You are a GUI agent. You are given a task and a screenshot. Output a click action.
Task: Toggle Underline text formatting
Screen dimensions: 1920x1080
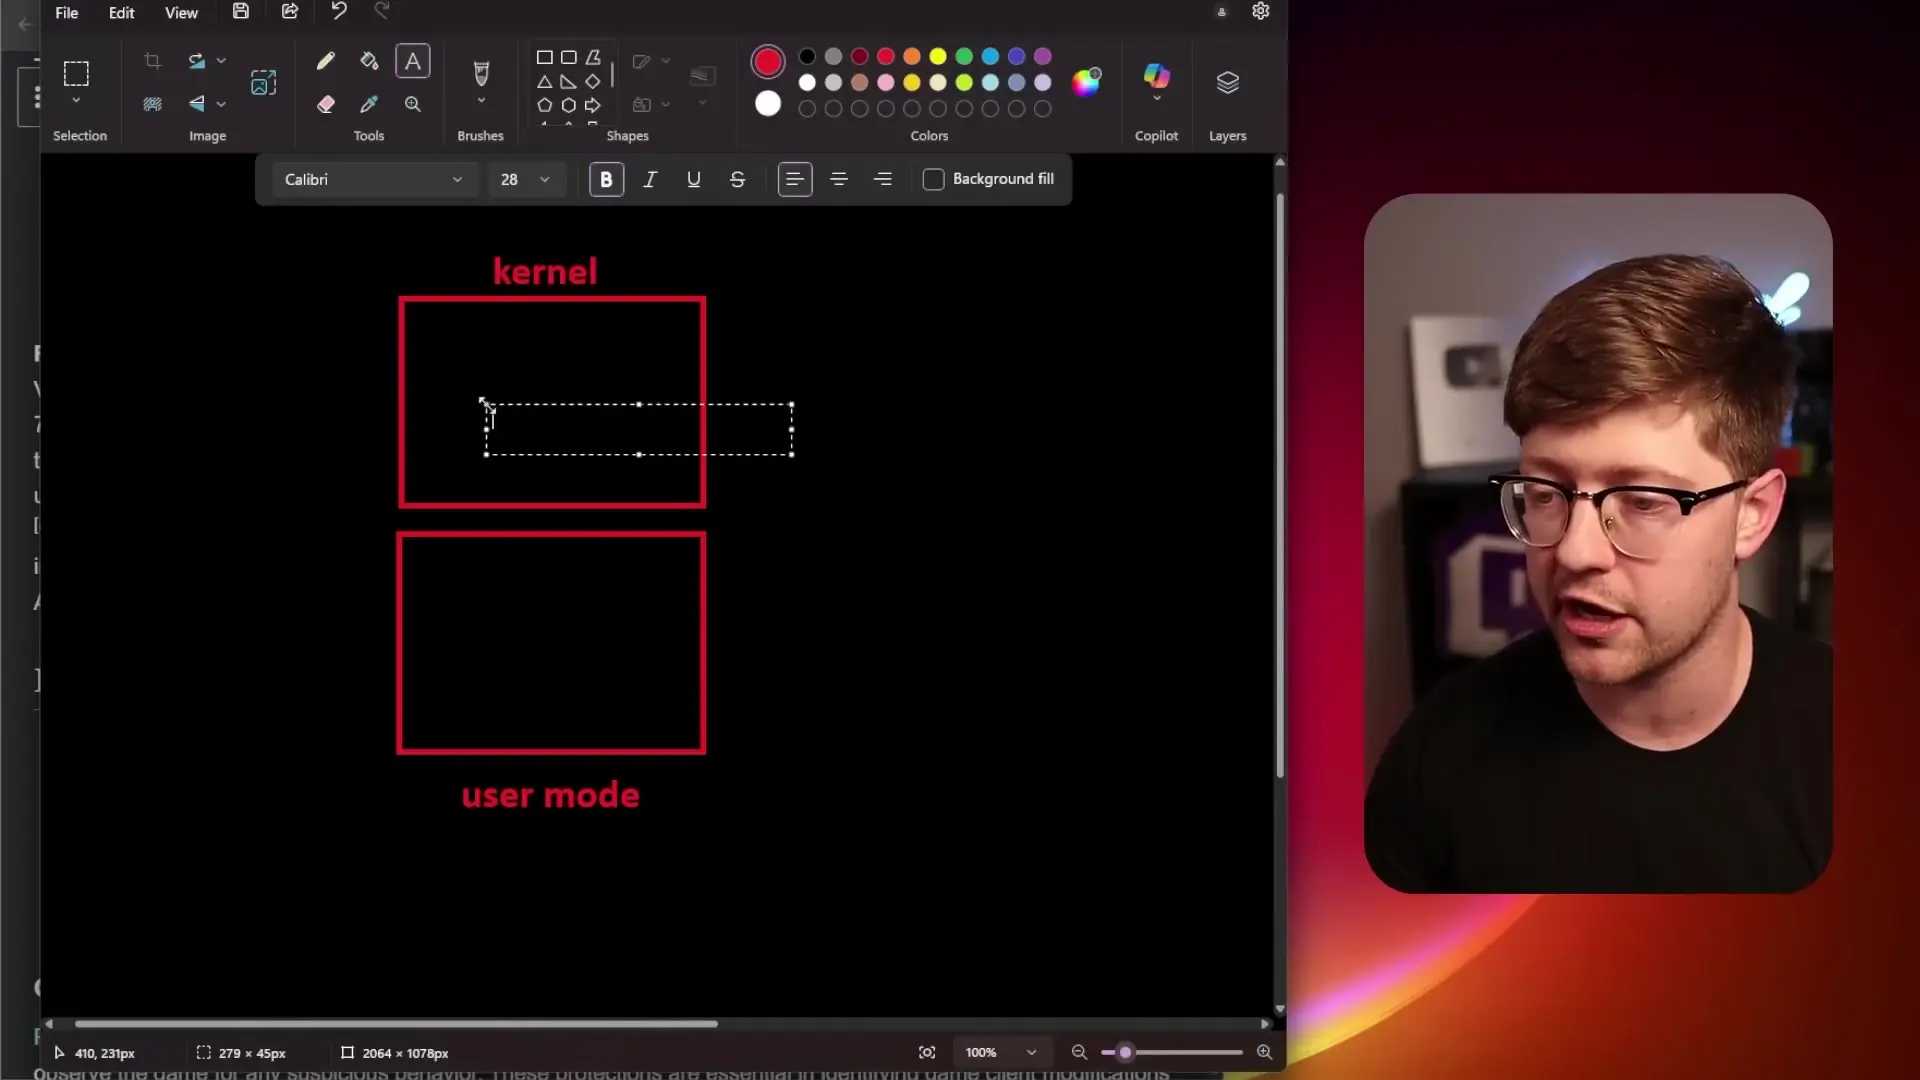click(694, 179)
